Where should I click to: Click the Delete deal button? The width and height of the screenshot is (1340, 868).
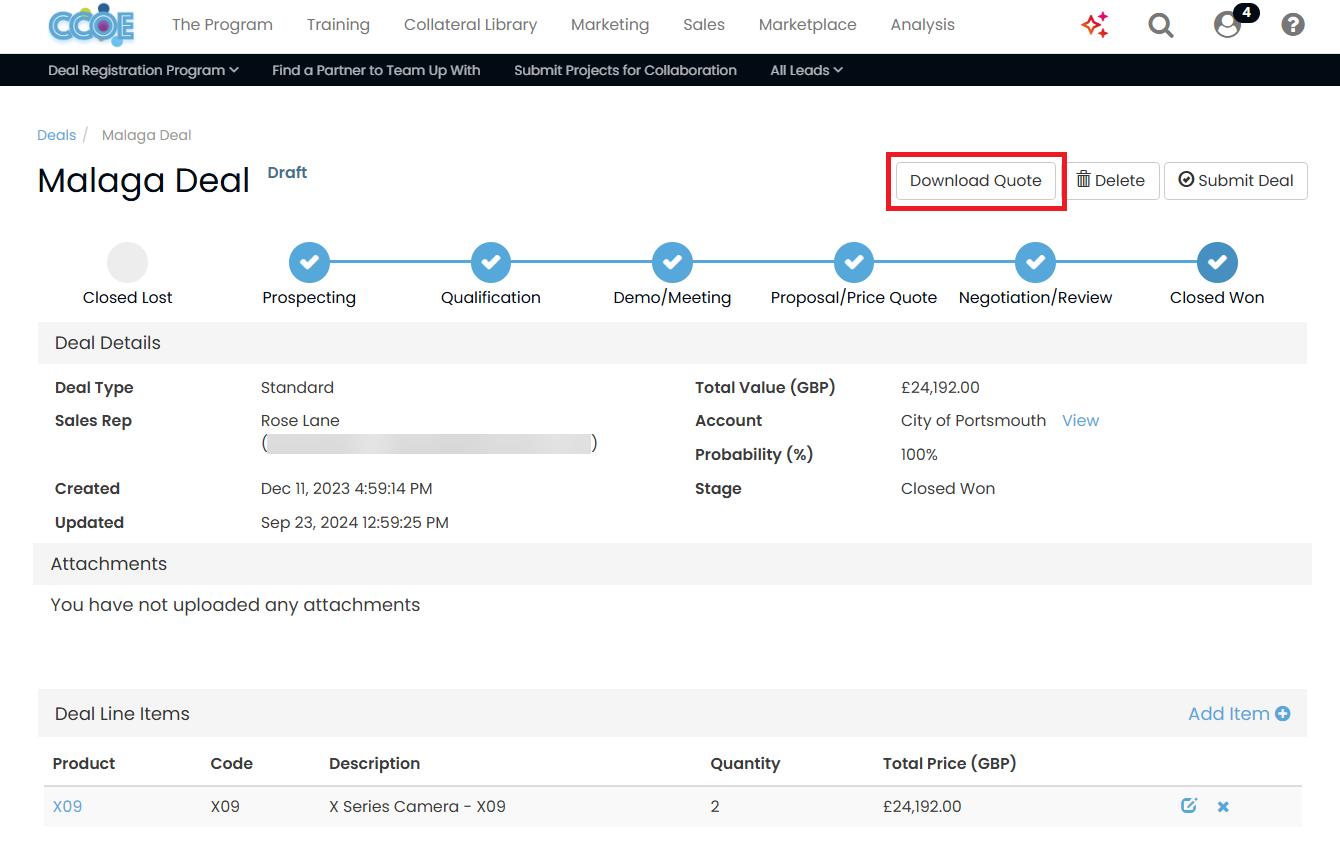(x=1110, y=181)
